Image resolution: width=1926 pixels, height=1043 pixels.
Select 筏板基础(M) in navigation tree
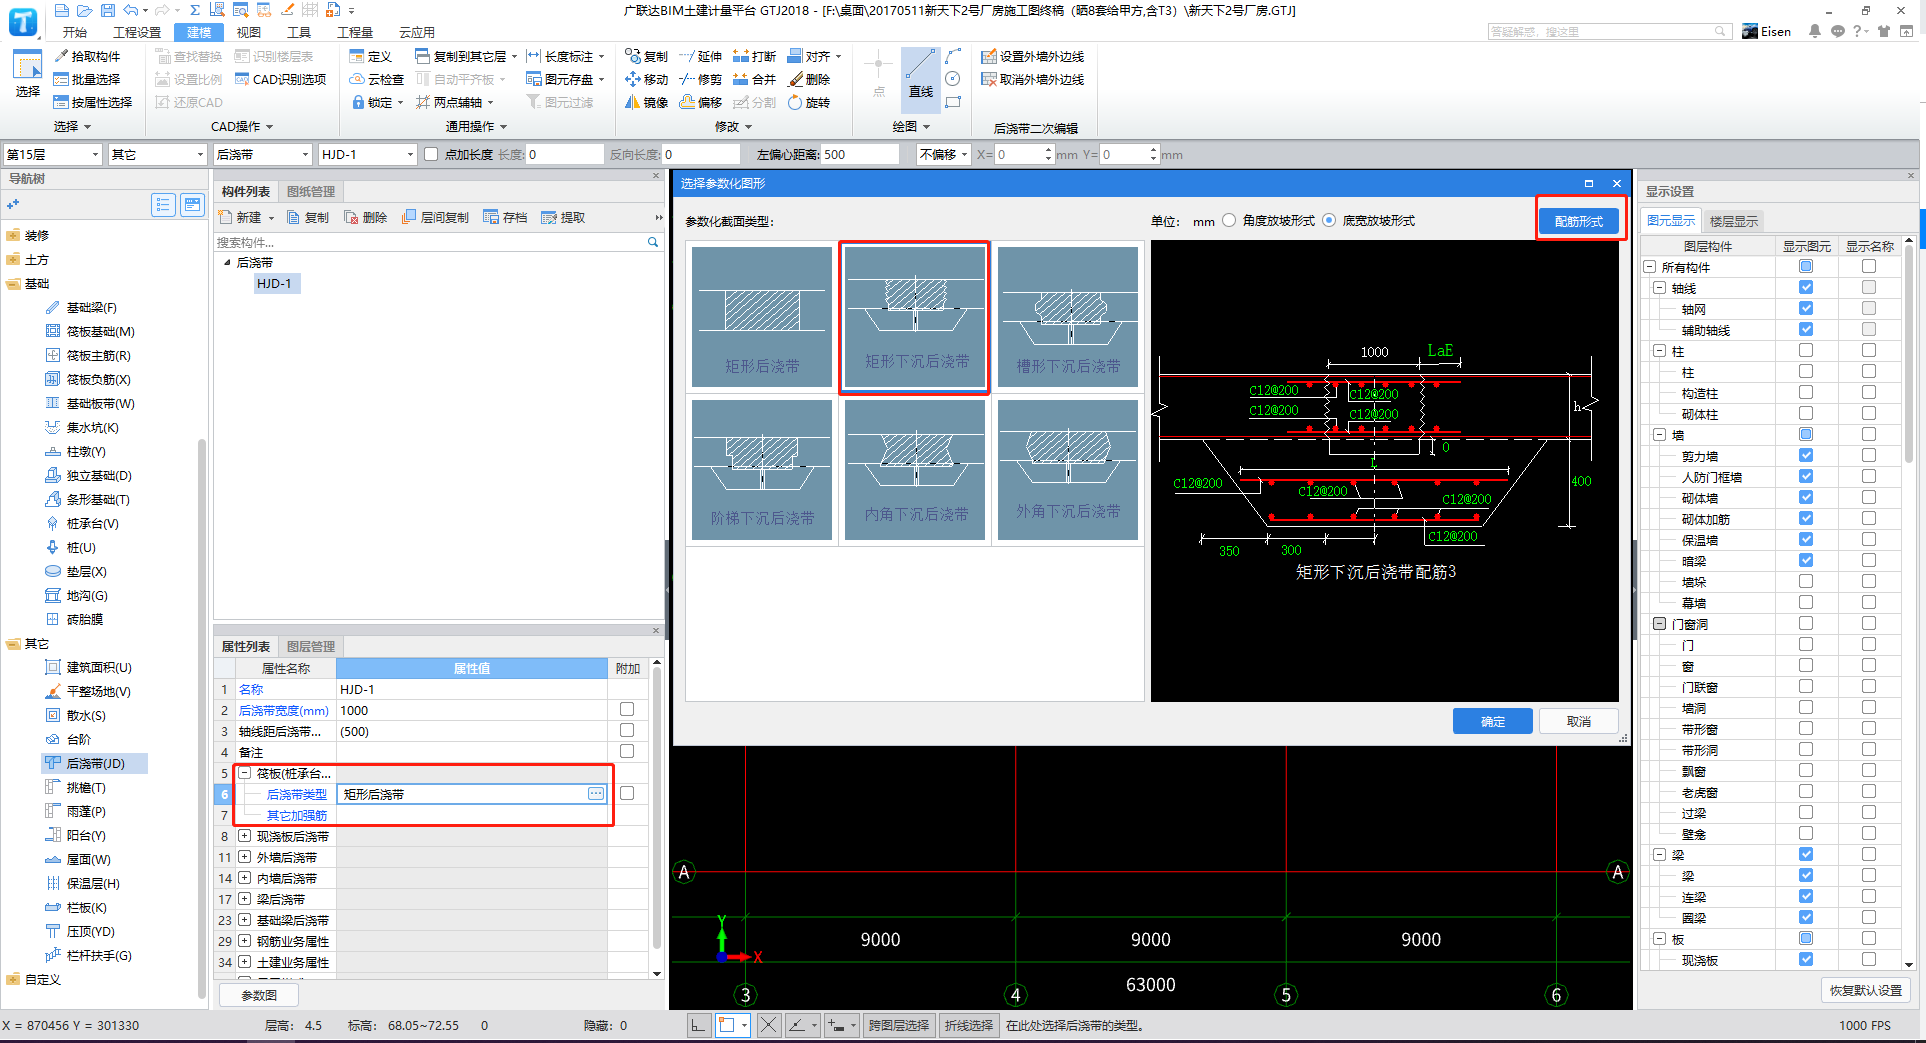[90, 332]
